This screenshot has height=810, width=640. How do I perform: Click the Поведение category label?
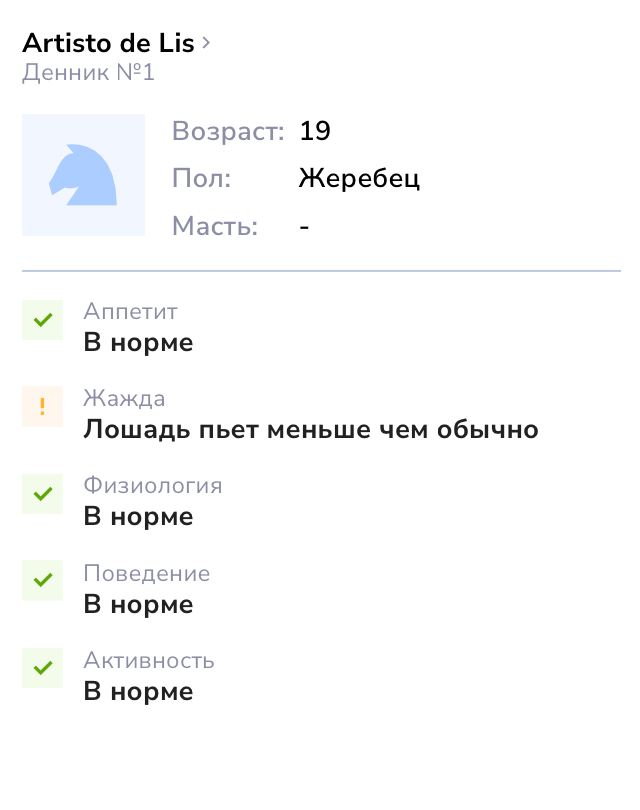point(147,573)
